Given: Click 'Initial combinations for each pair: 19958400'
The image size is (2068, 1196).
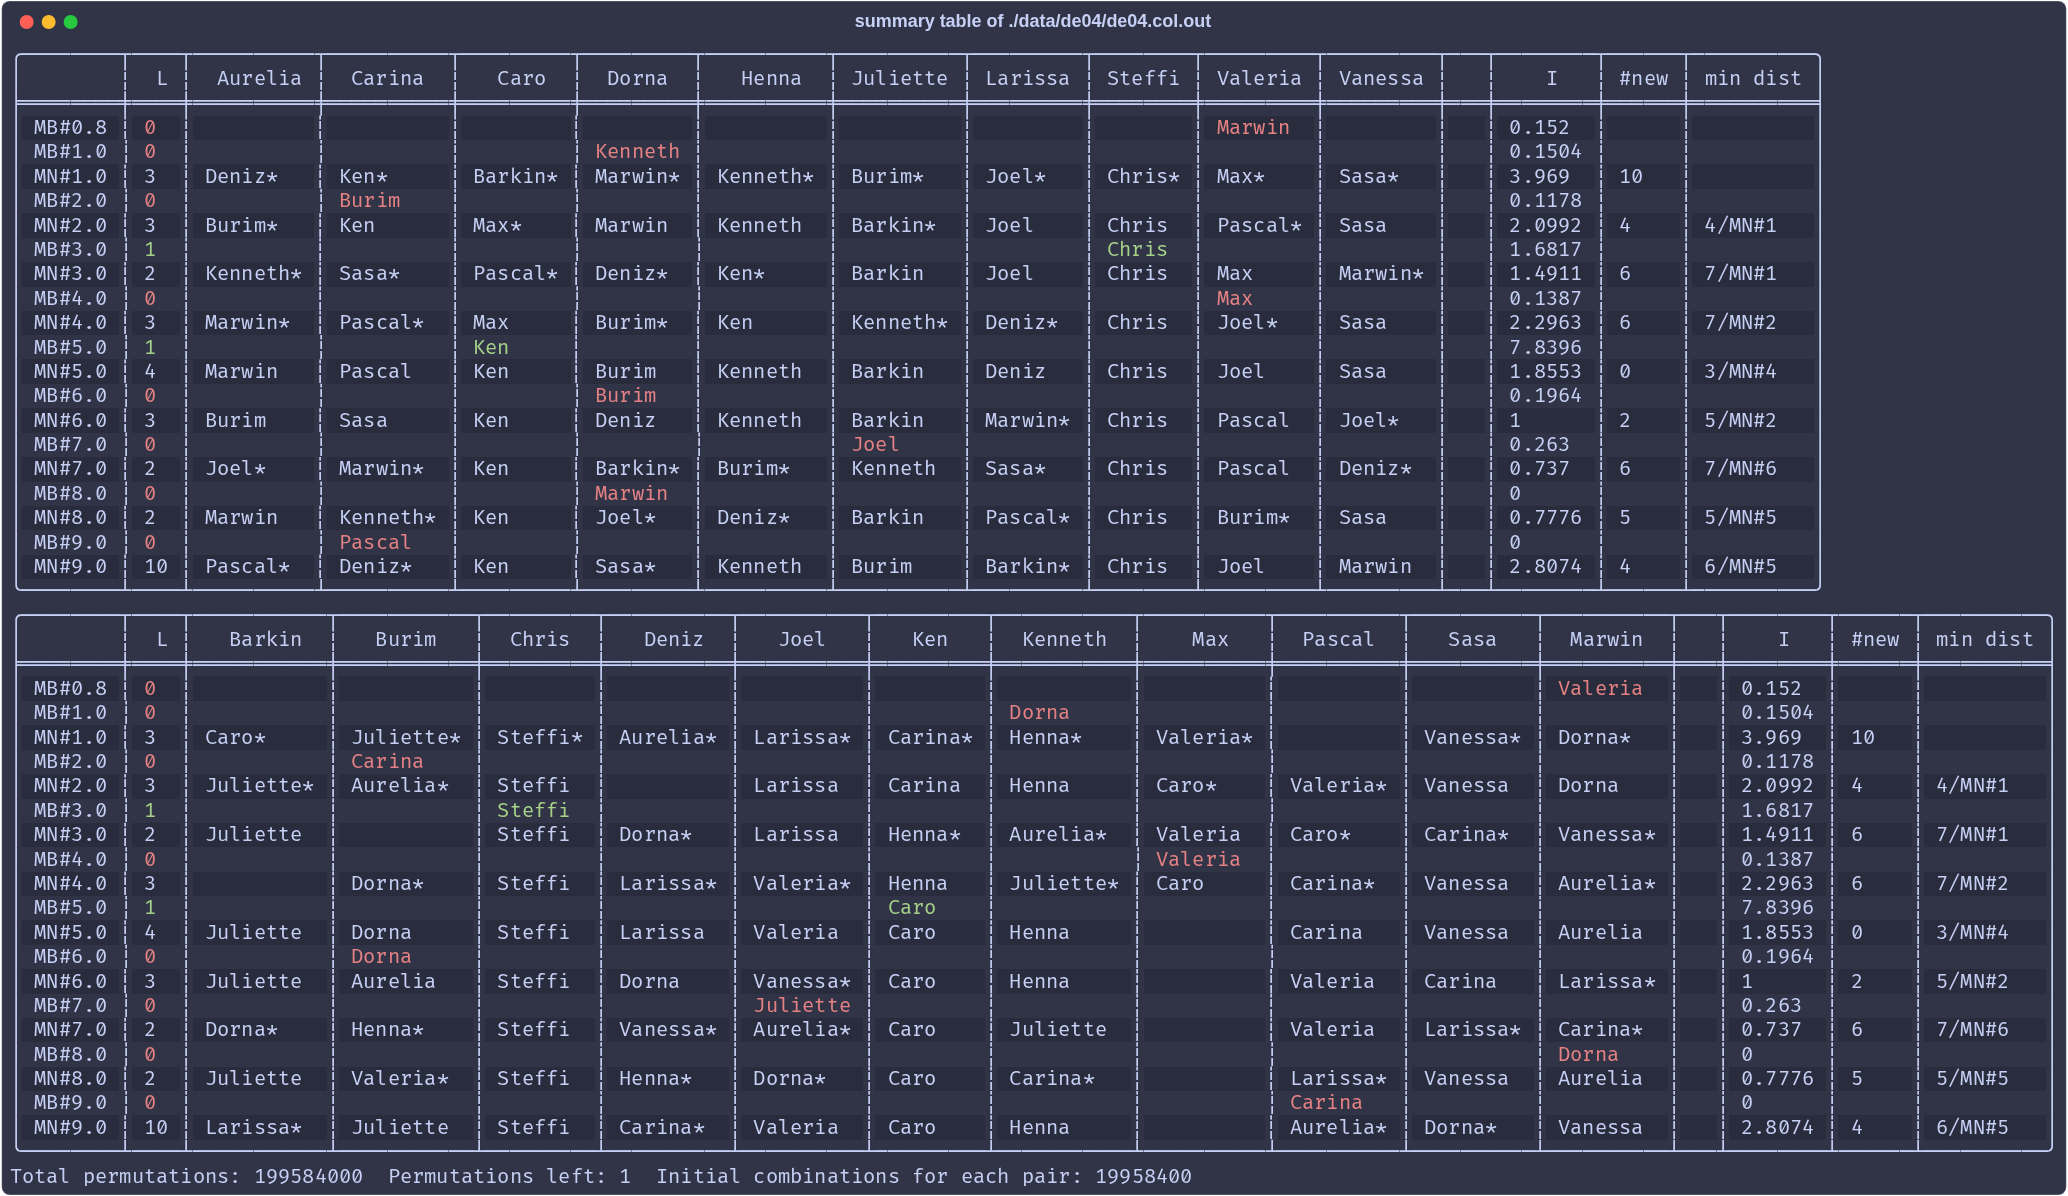Looking at the screenshot, I should coord(924,1176).
